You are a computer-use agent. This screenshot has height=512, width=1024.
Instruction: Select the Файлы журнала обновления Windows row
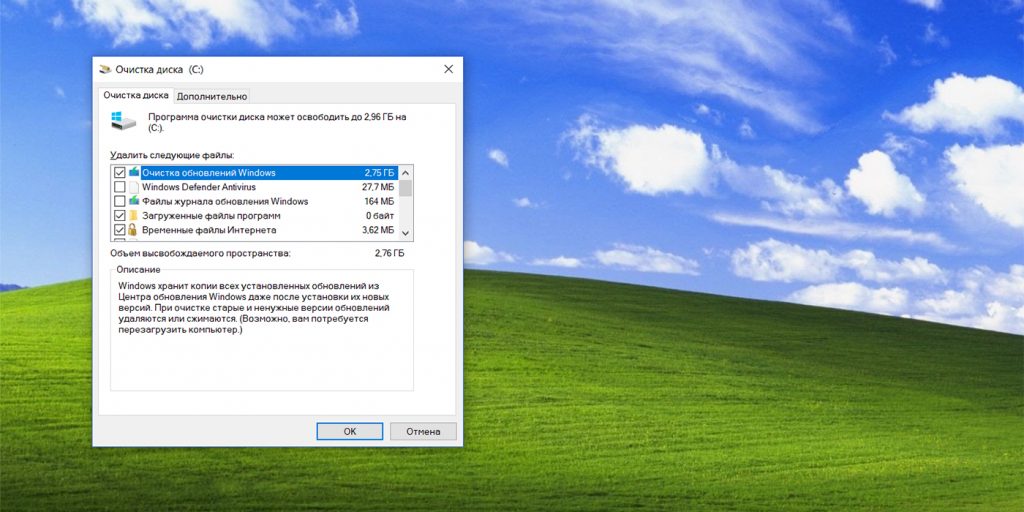tap(255, 201)
